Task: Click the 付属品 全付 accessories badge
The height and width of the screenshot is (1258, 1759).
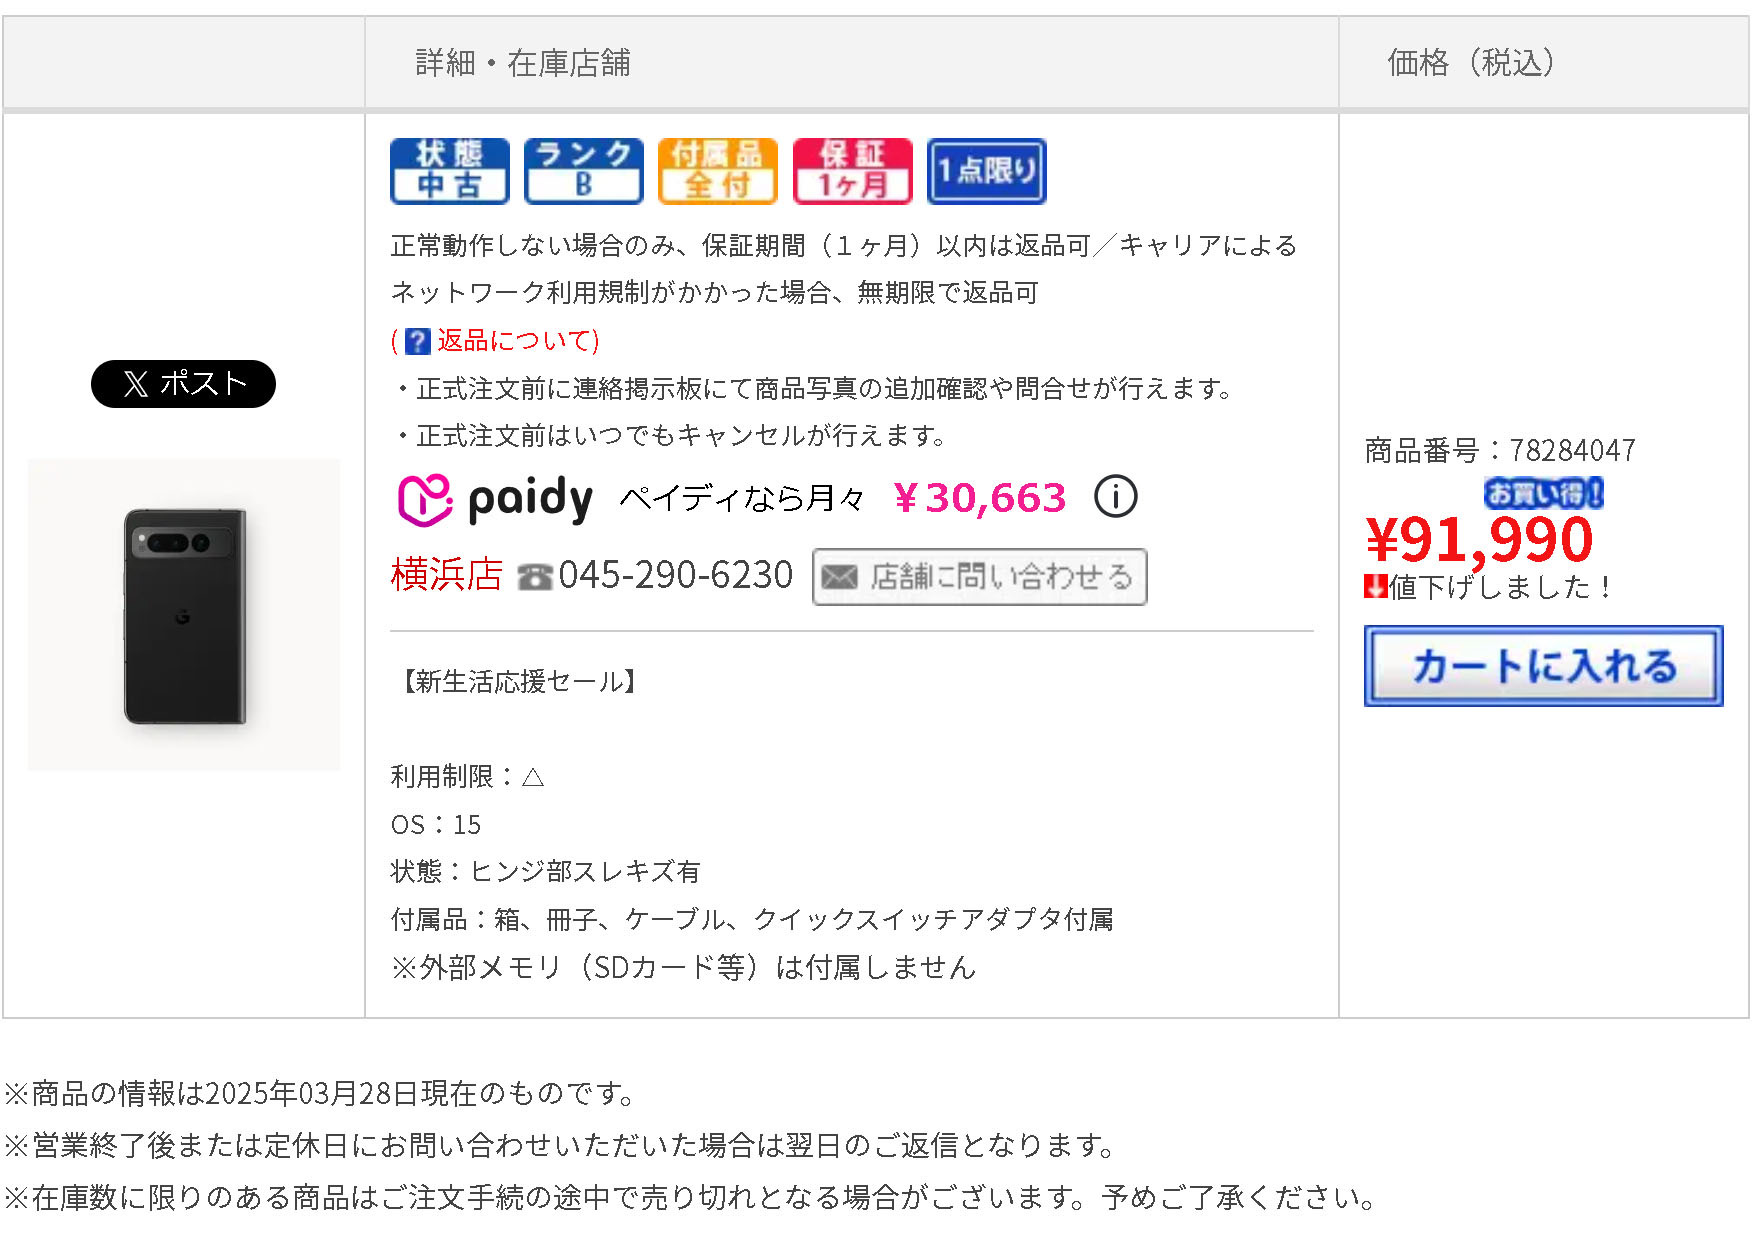Action: 717,171
